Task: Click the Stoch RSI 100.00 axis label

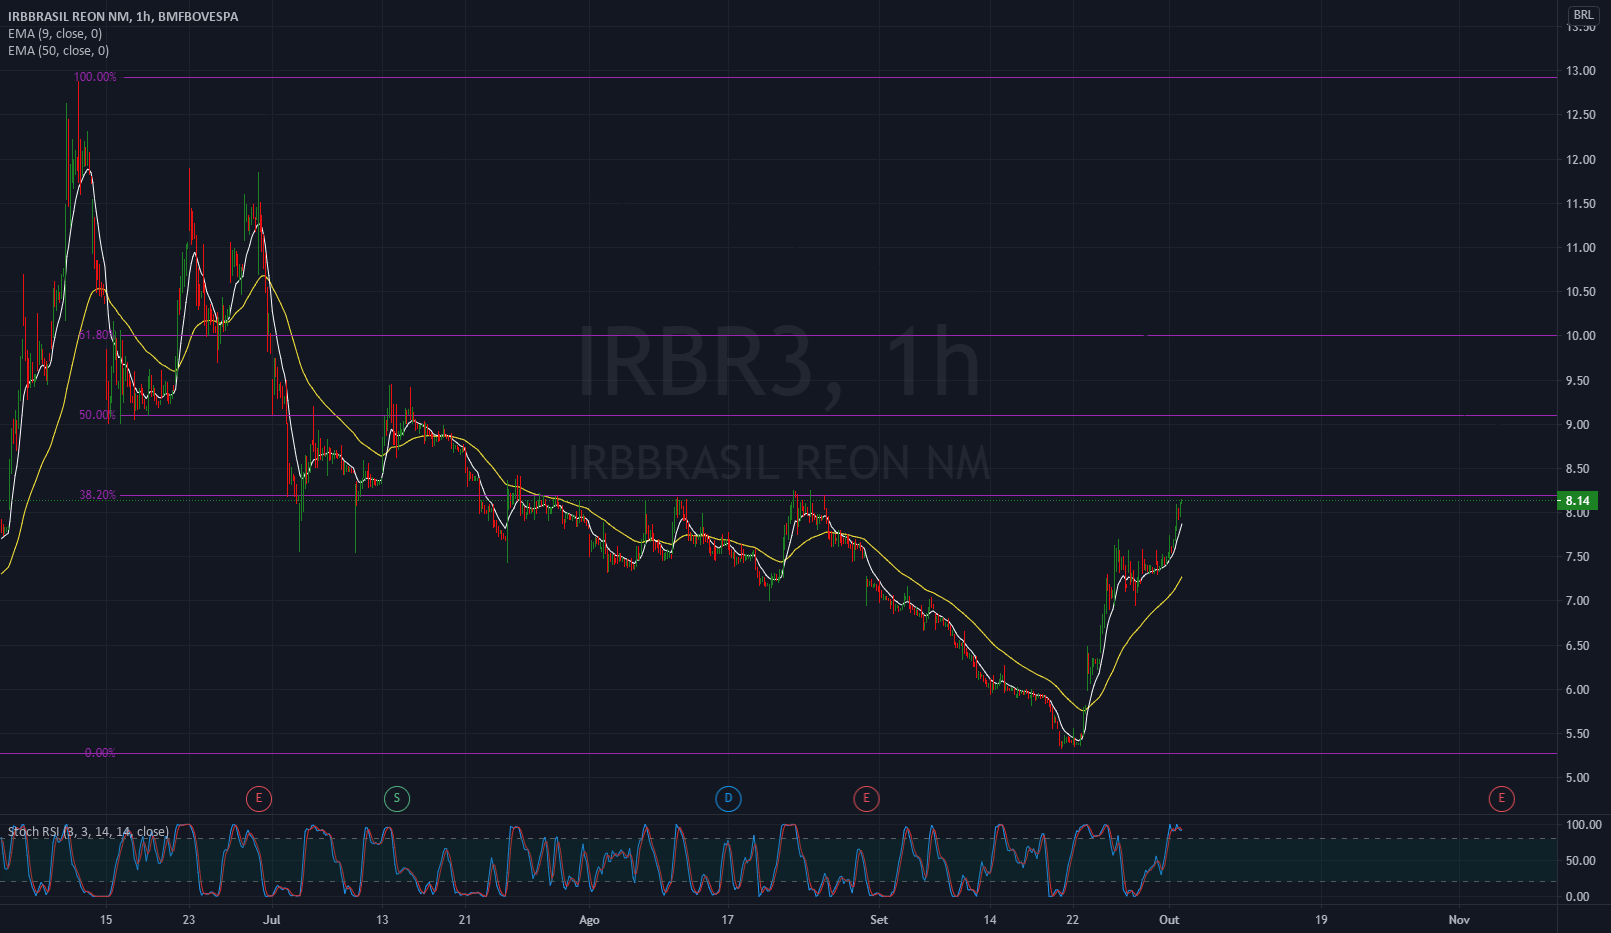Action: [x=1584, y=825]
